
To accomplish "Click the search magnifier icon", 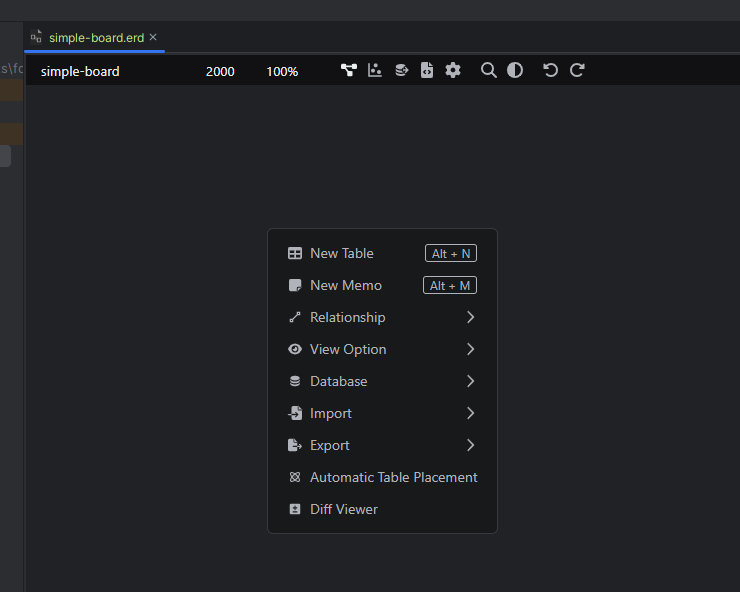I will (x=488, y=70).
